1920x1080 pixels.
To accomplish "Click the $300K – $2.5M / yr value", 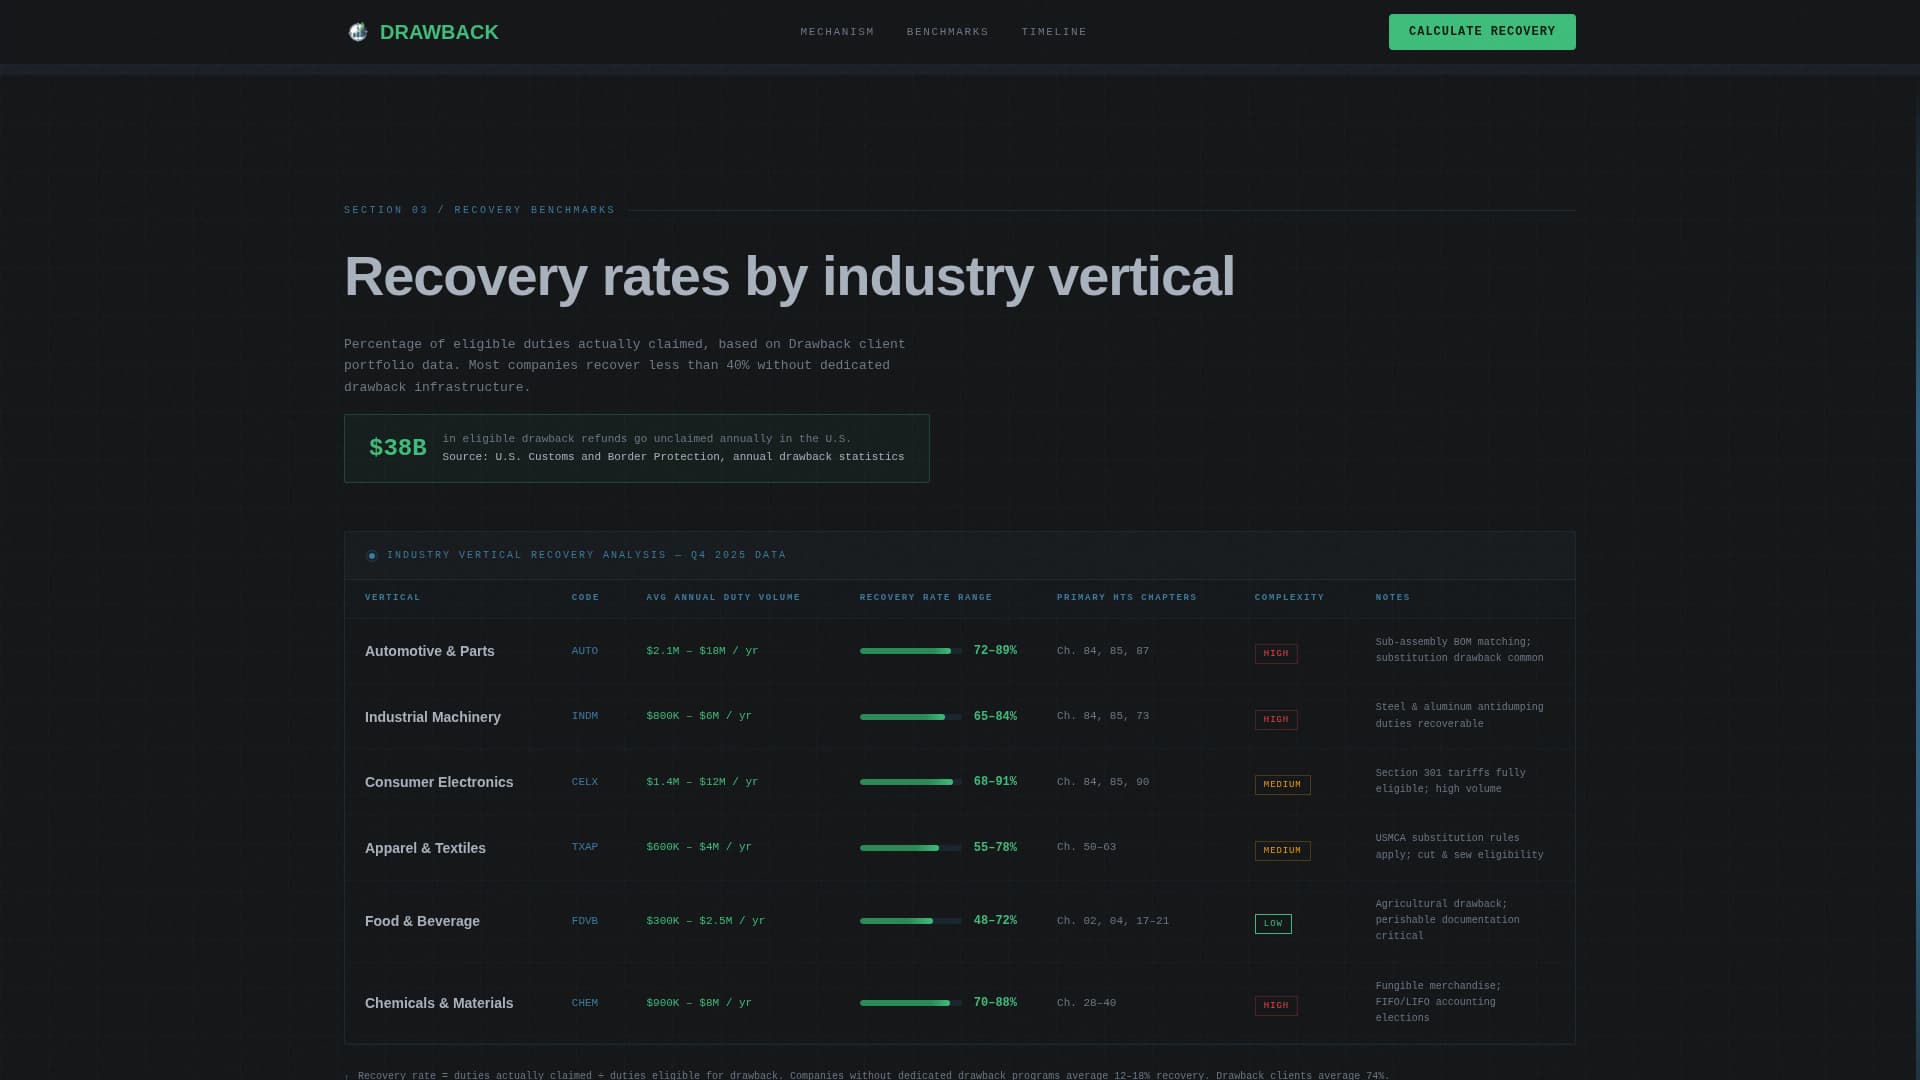I will [705, 921].
